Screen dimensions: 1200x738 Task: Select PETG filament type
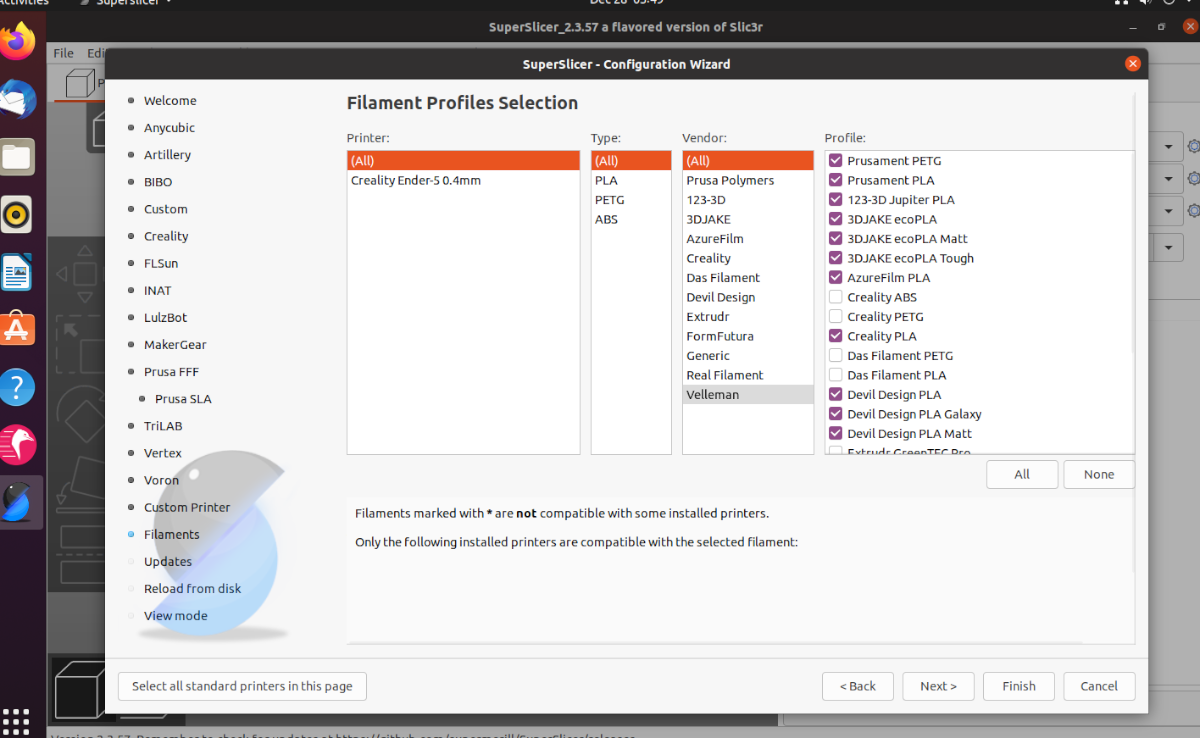(x=631, y=199)
